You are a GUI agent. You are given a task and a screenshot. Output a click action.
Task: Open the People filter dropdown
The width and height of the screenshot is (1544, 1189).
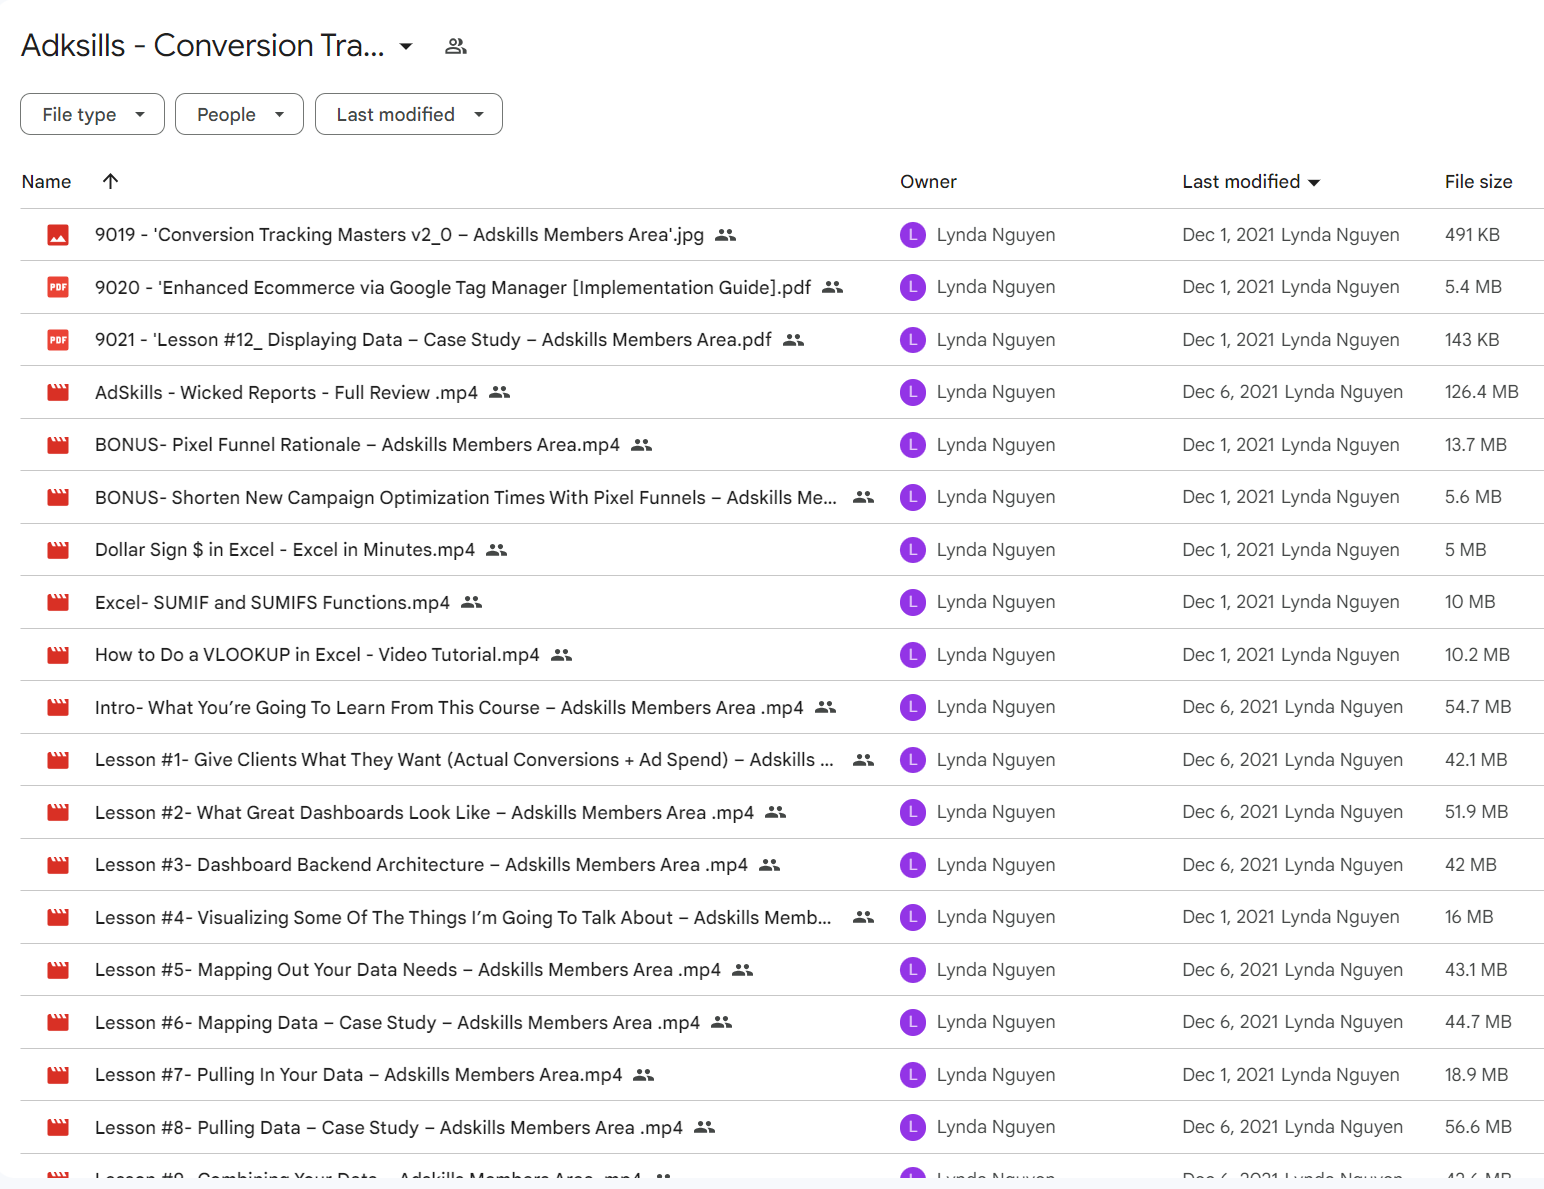pyautogui.click(x=239, y=114)
